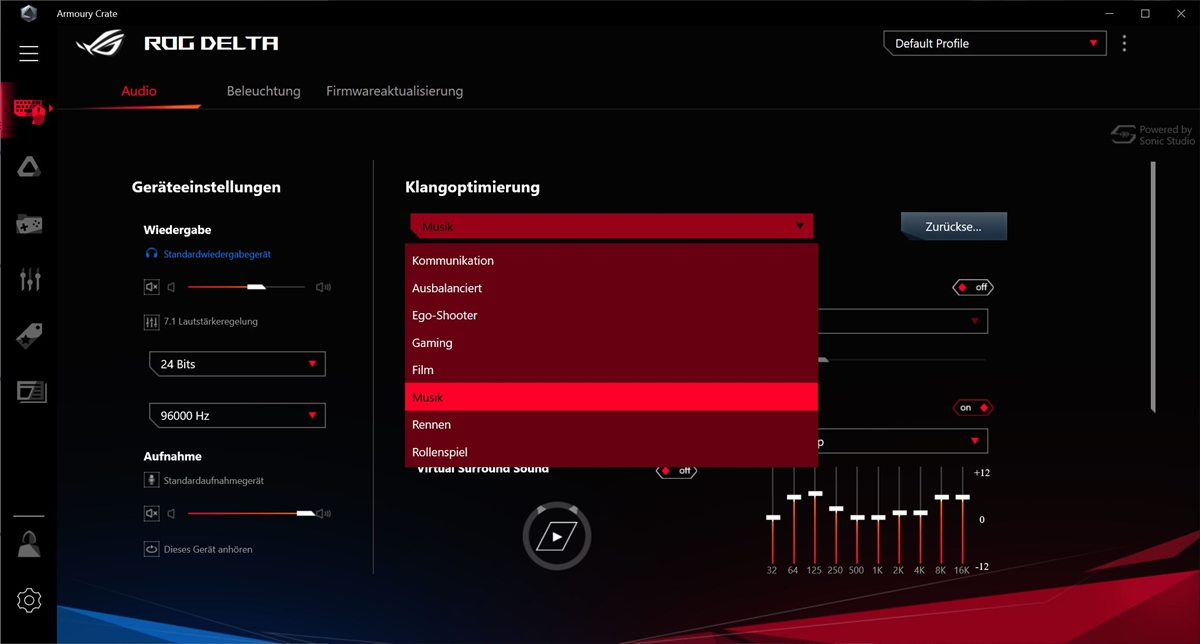Open the user account sidebar icon

click(29, 545)
